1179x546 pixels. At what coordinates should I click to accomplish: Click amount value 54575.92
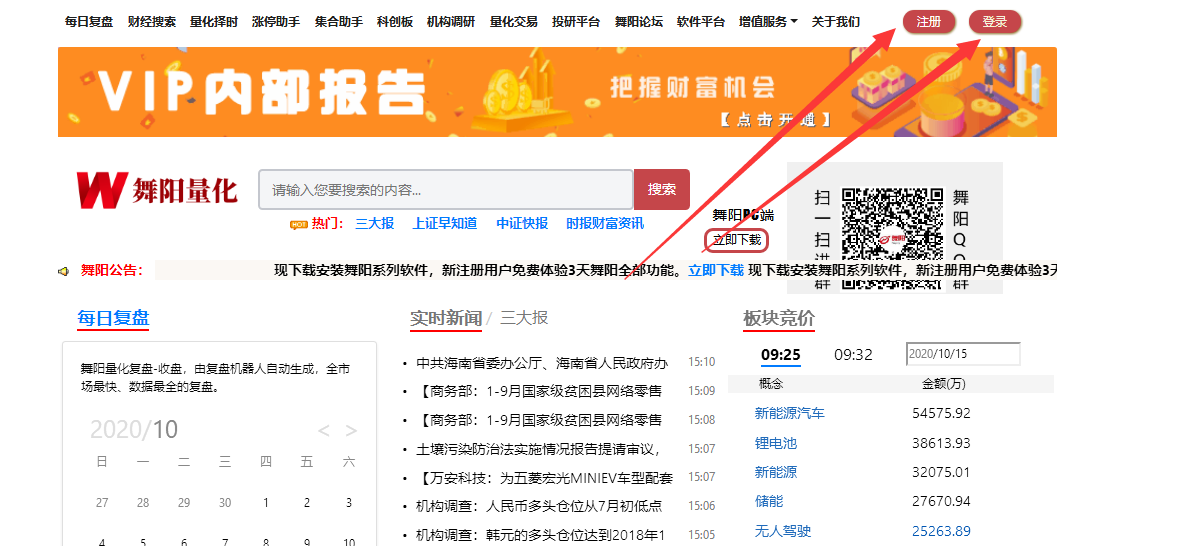pos(941,414)
